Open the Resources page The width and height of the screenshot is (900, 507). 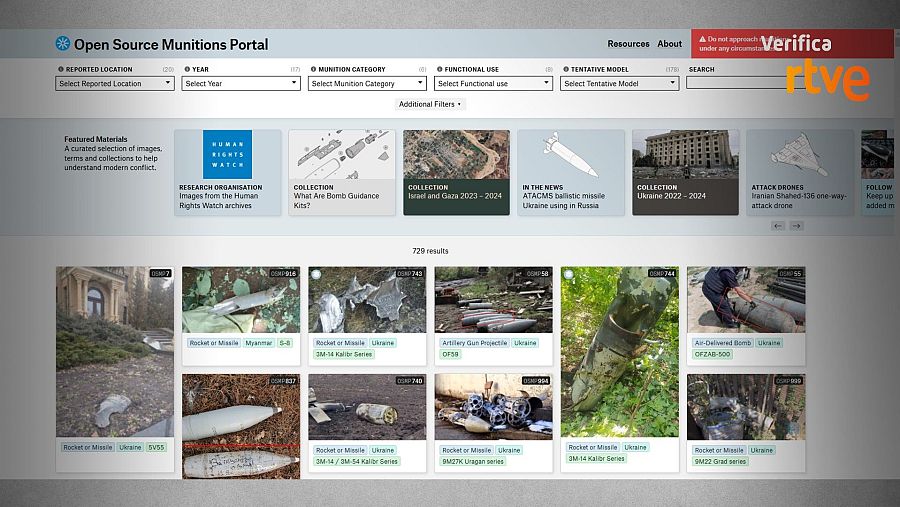click(x=629, y=44)
